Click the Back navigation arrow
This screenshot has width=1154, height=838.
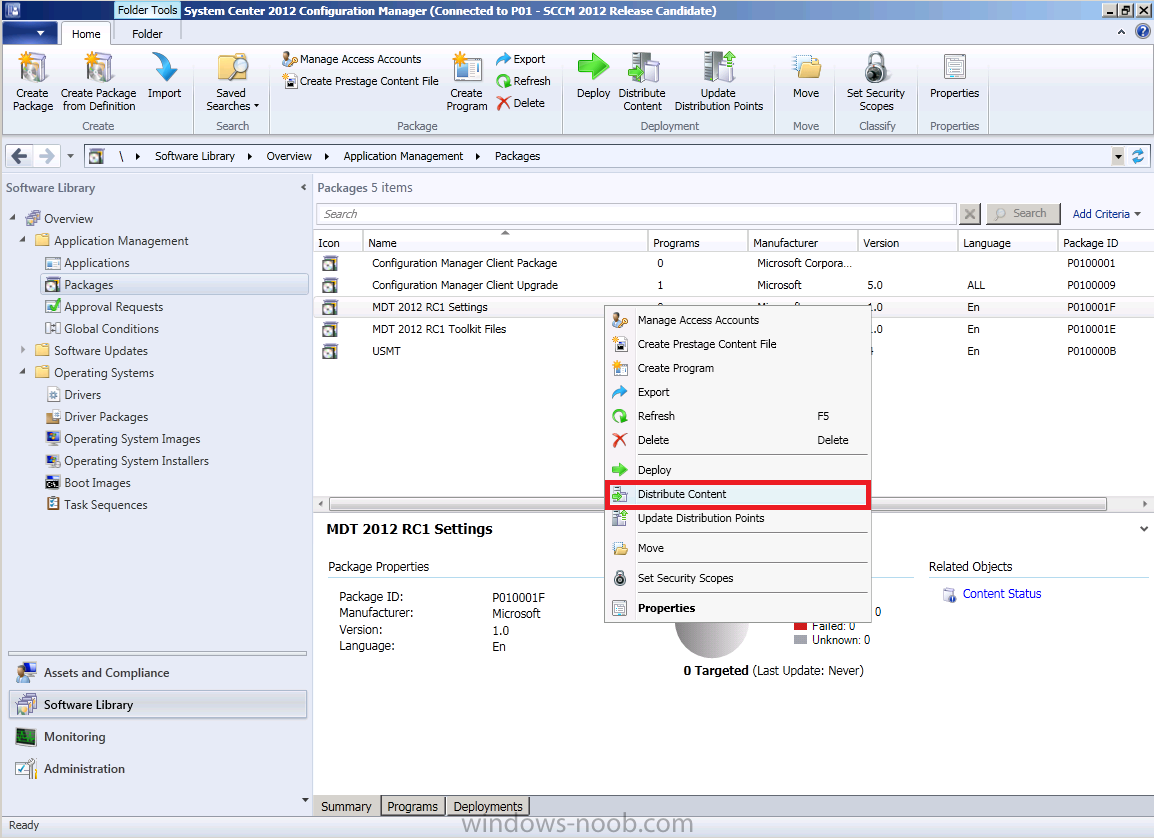(20, 156)
